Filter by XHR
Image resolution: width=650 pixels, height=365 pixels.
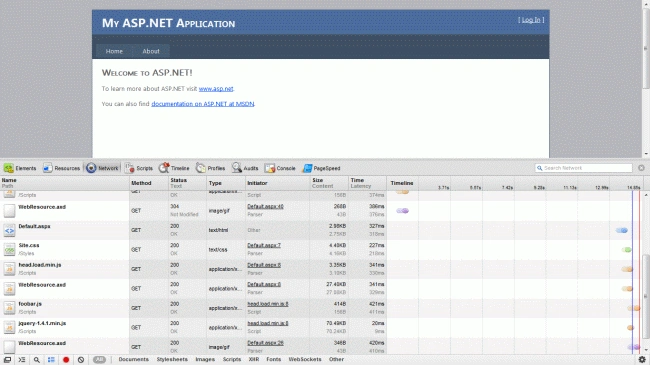click(254, 360)
